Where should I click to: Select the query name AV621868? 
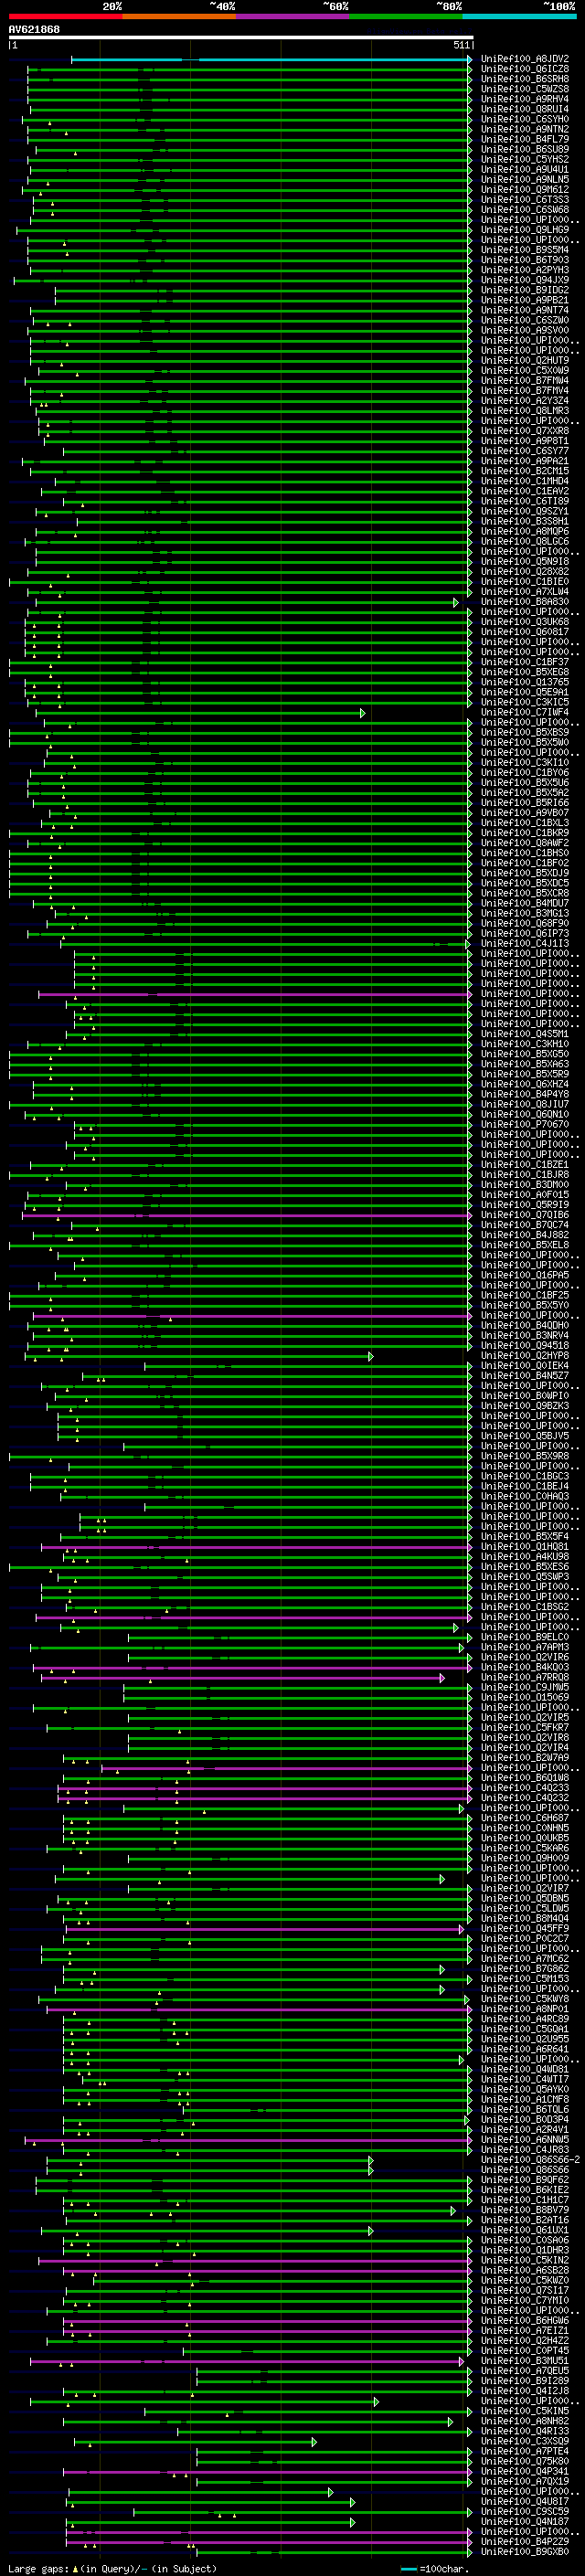coord(34,29)
